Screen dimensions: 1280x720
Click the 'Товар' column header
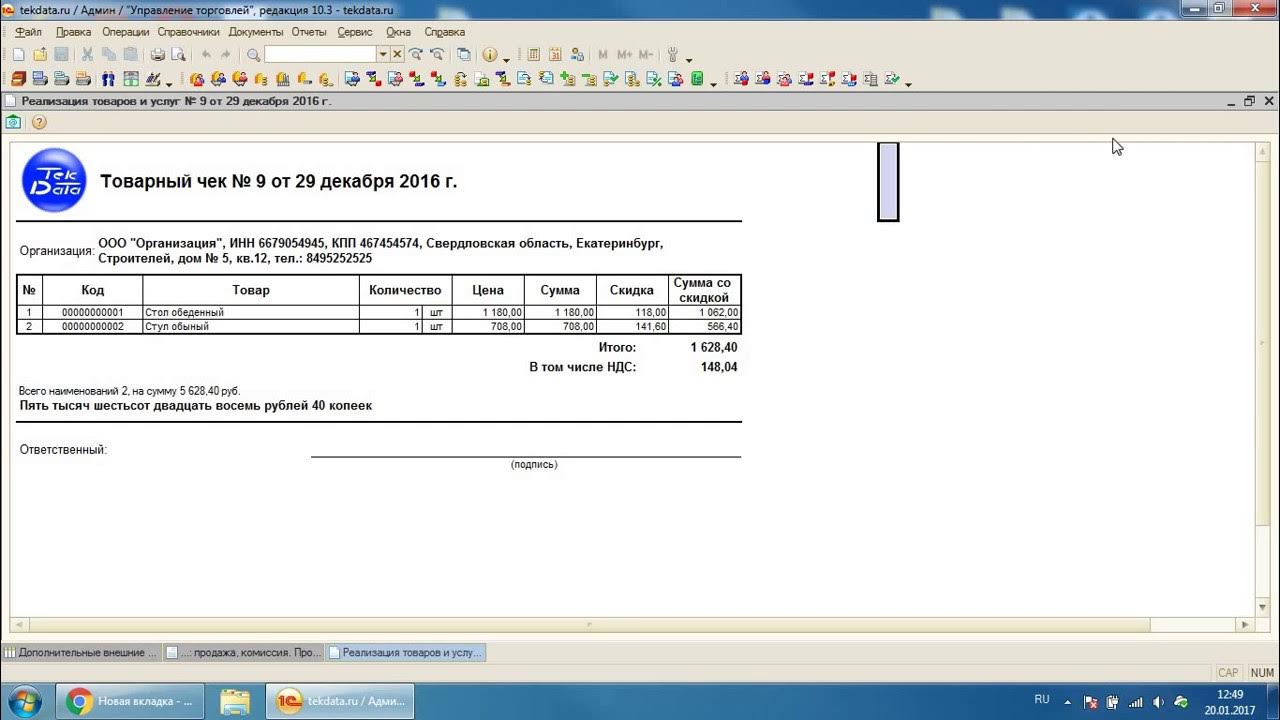(x=251, y=290)
